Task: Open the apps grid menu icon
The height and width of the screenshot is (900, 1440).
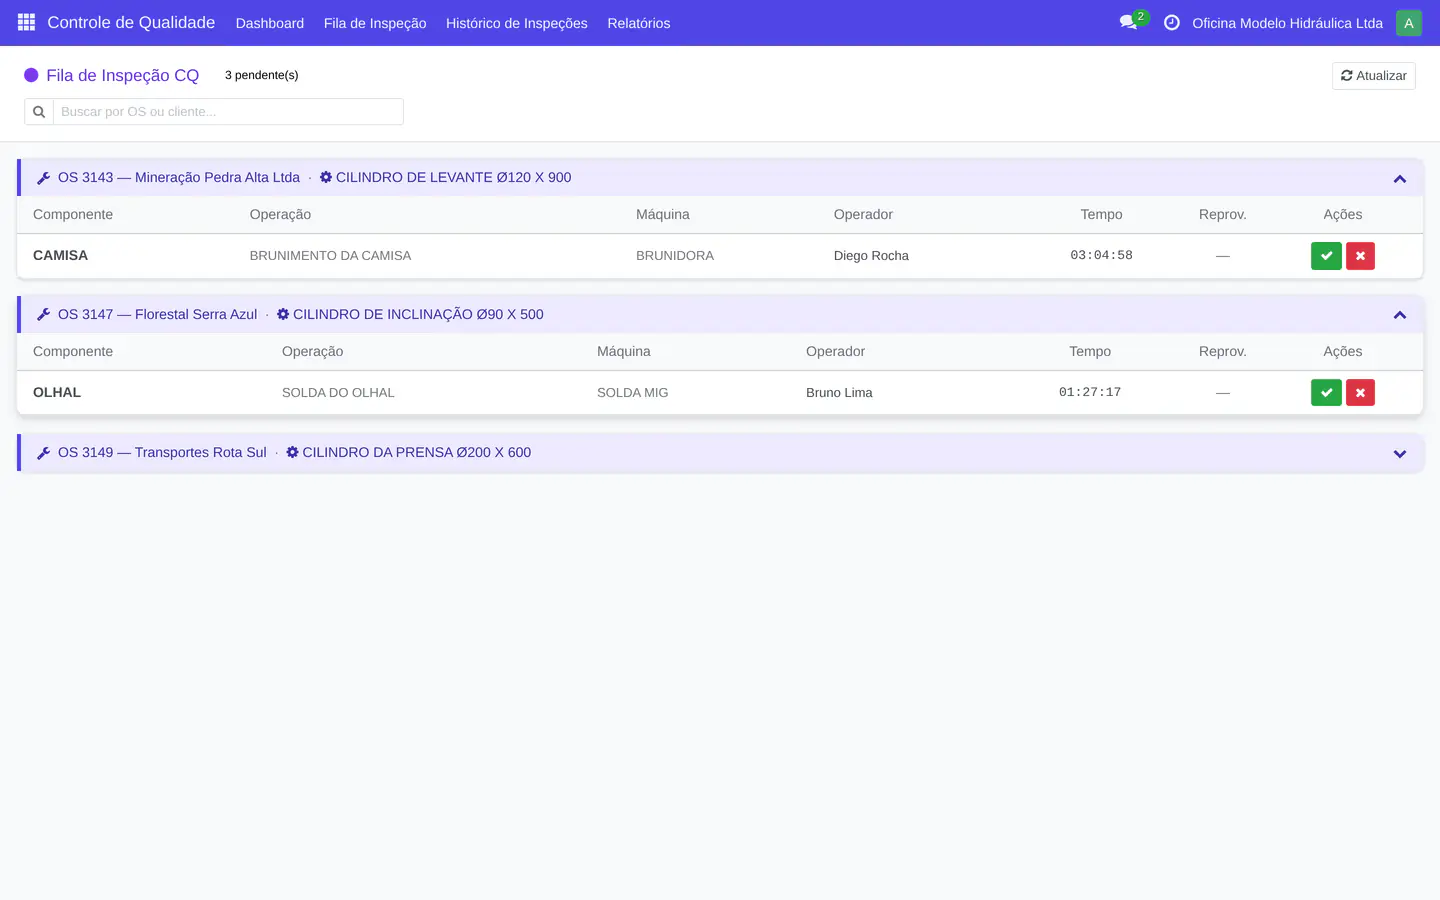Action: click(26, 22)
